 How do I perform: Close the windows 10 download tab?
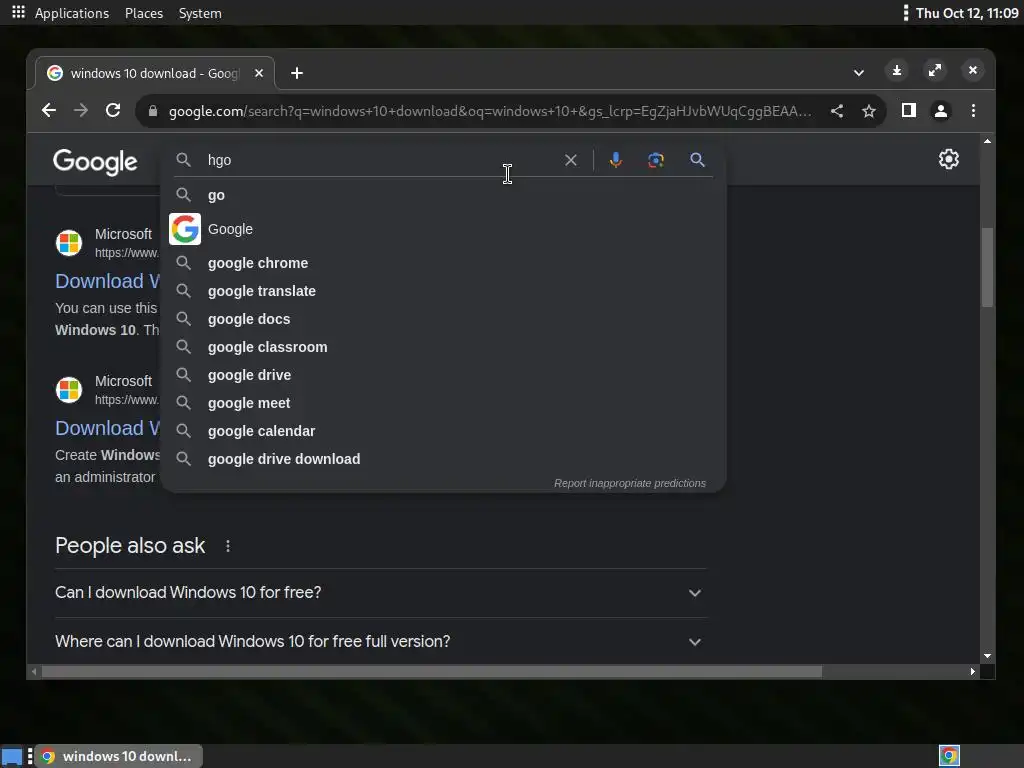click(259, 73)
